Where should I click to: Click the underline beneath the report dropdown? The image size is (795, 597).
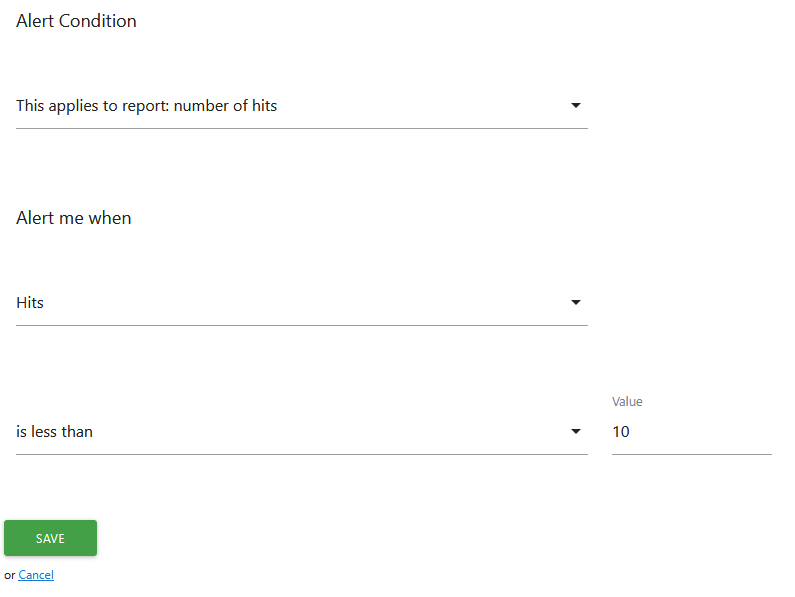click(x=300, y=128)
